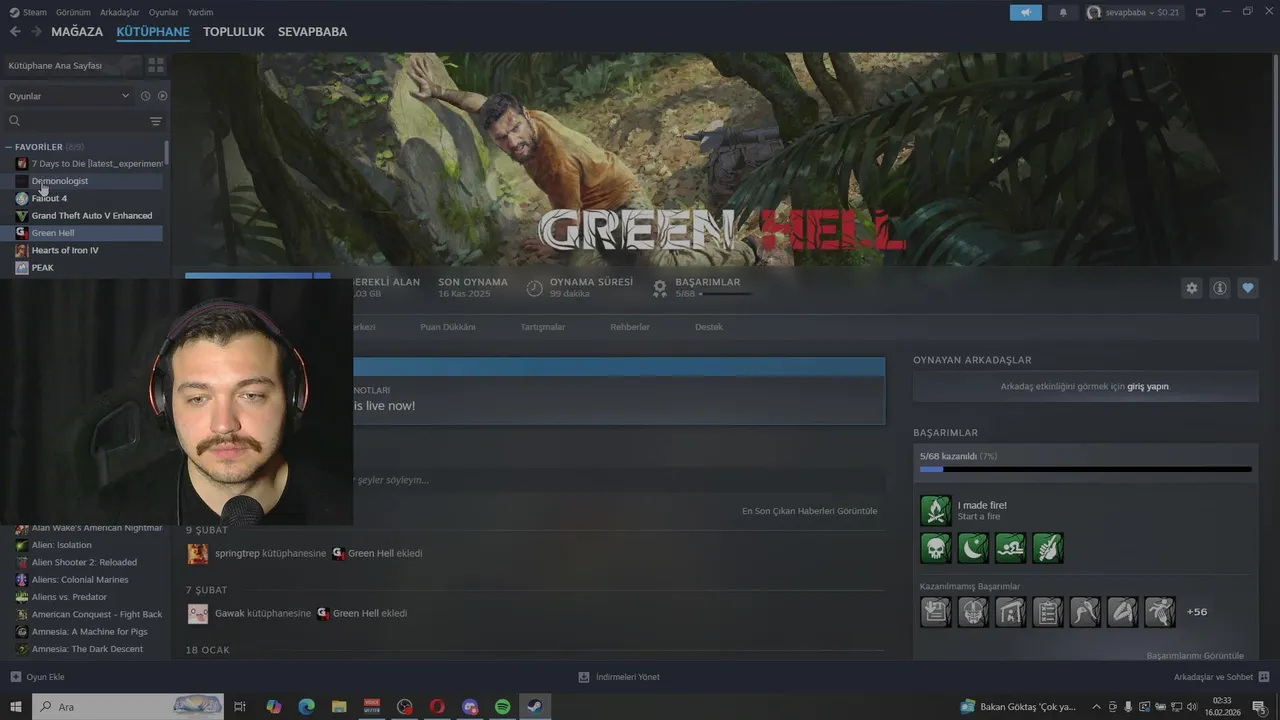
Task: Toggle favorite heart icon
Action: pos(1248,288)
